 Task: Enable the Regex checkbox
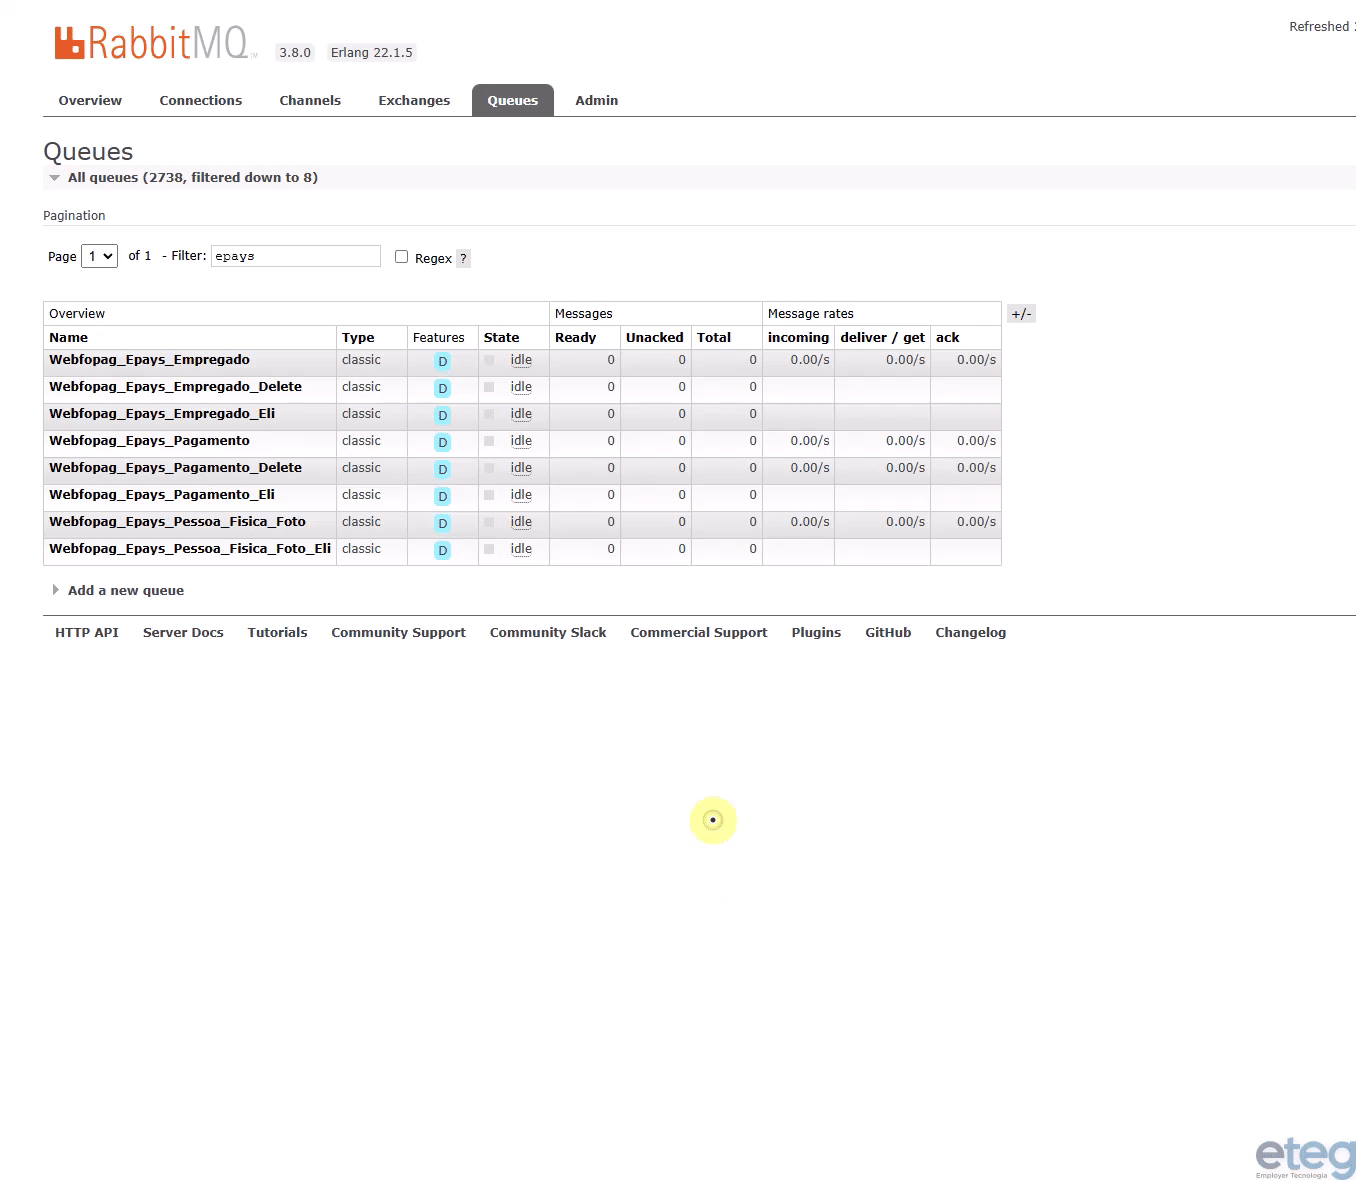(x=401, y=257)
